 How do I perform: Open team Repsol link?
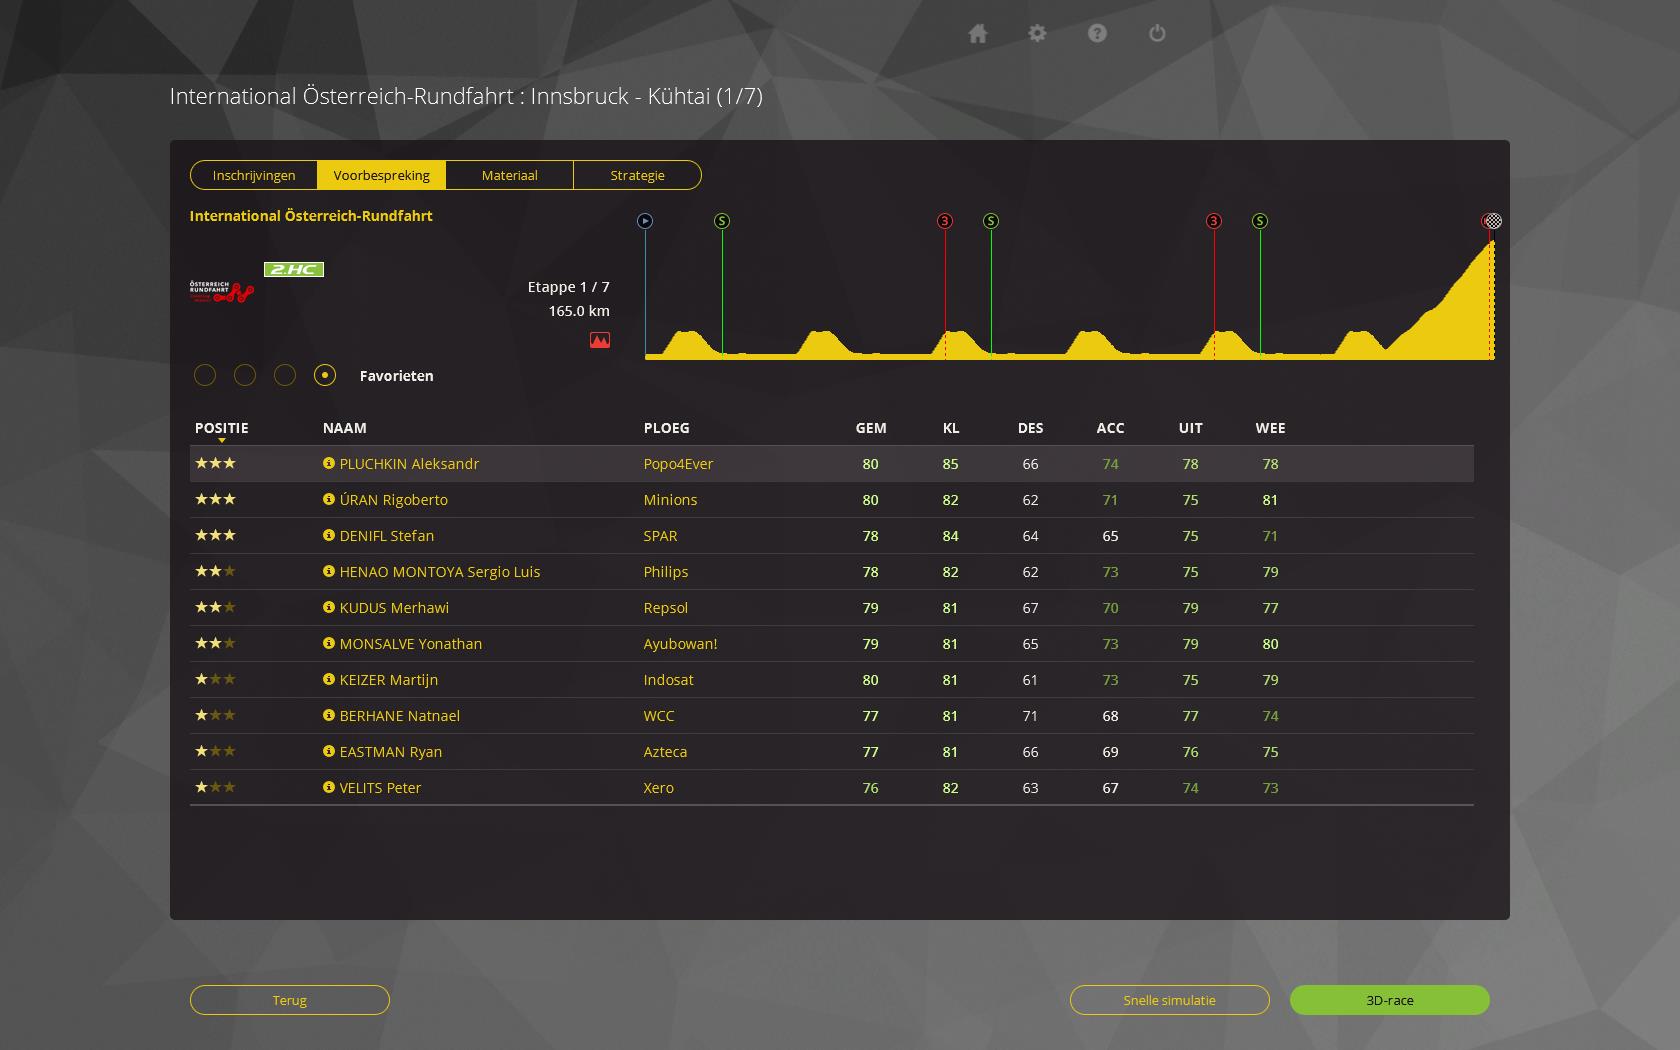666,608
